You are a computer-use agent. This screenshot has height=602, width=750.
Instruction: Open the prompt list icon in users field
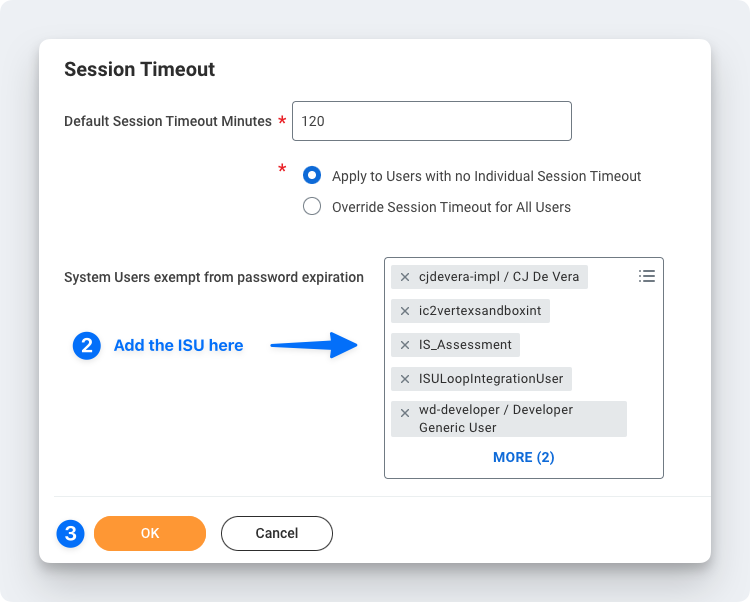[x=647, y=276]
